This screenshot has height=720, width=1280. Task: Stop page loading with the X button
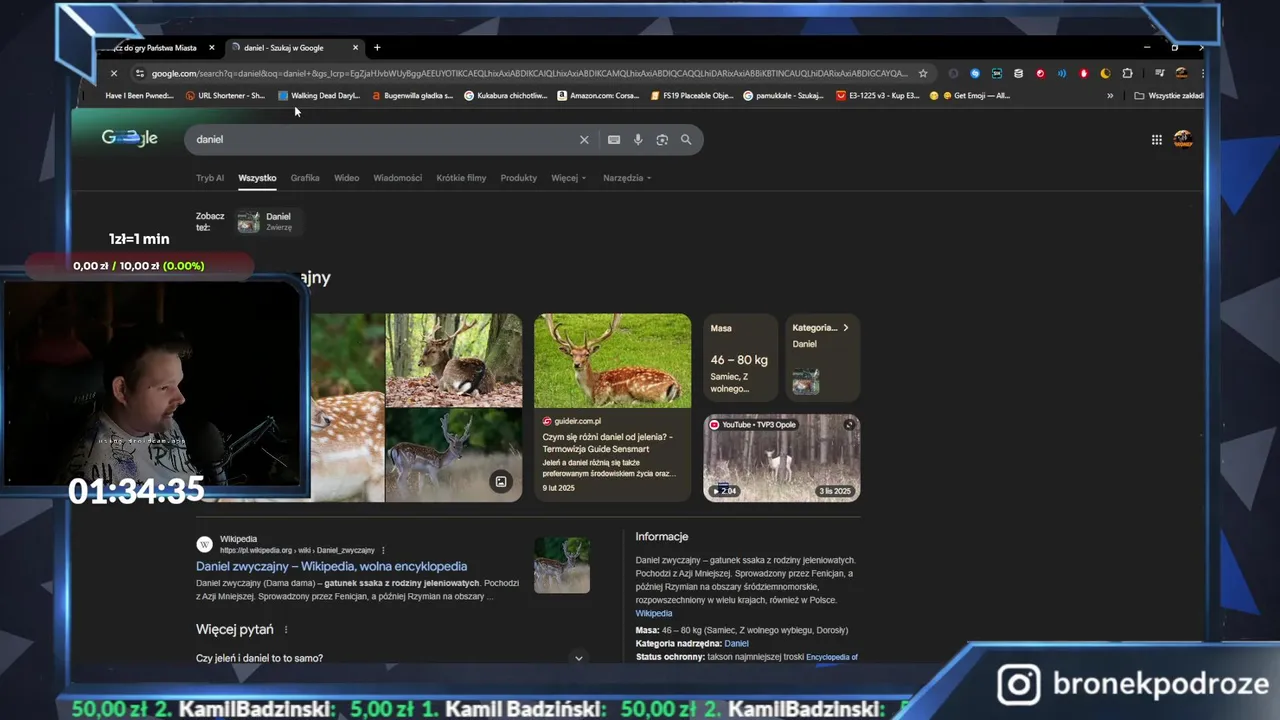pos(113,73)
